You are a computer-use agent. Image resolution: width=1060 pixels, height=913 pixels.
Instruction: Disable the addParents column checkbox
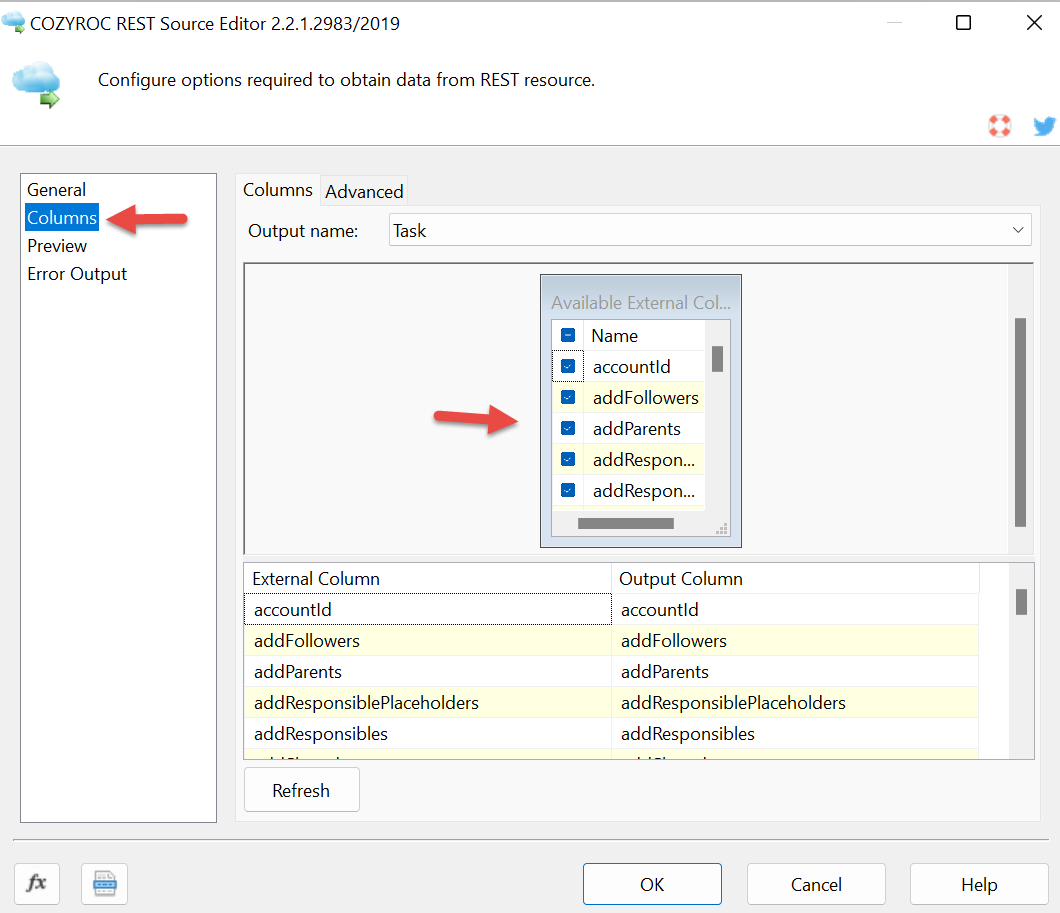point(568,429)
